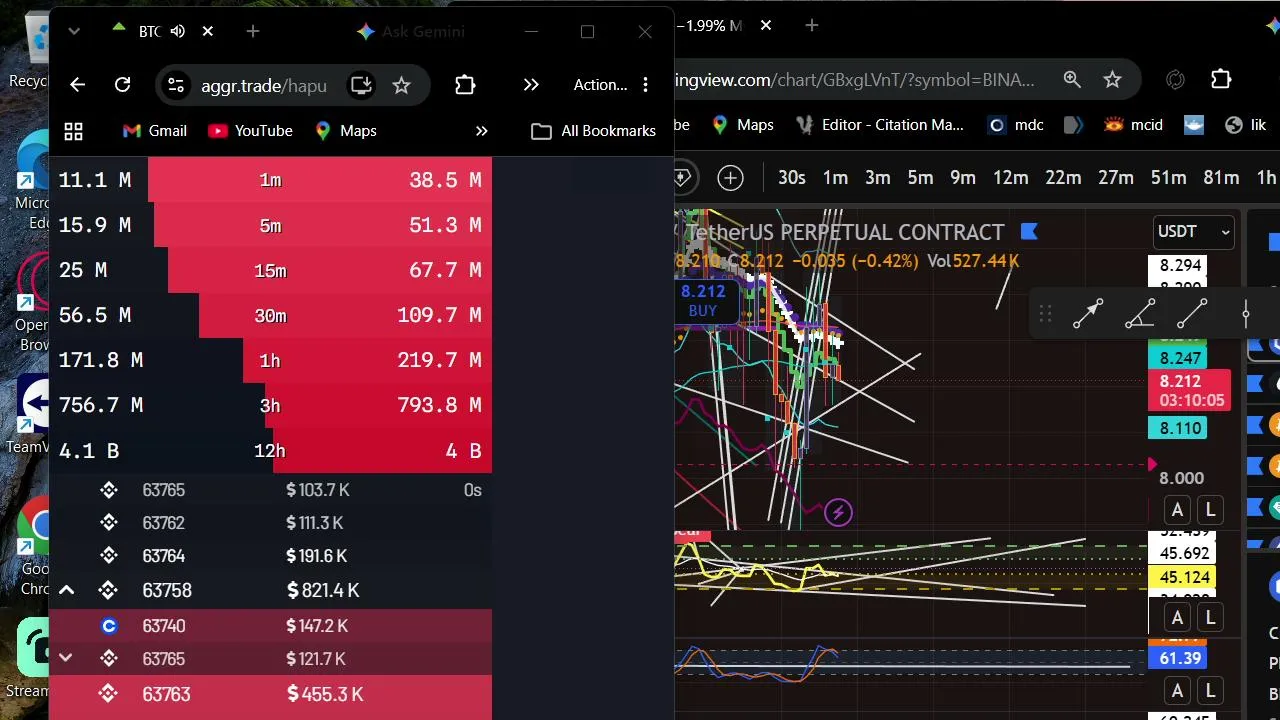Screen dimensions: 1280x720
Task: Switch chart to 12m timeframe
Action: (x=1011, y=178)
